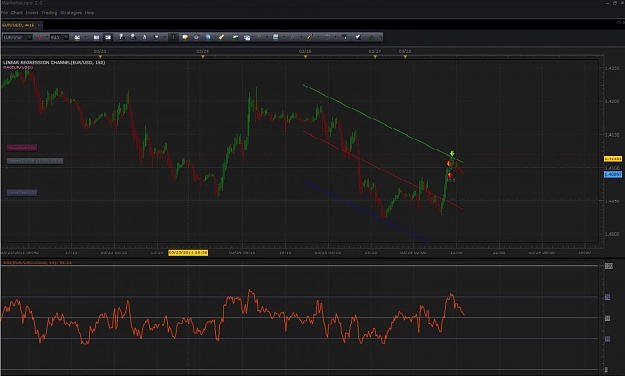Open the dropdown arrow beside orange line tool

click(x=318, y=37)
